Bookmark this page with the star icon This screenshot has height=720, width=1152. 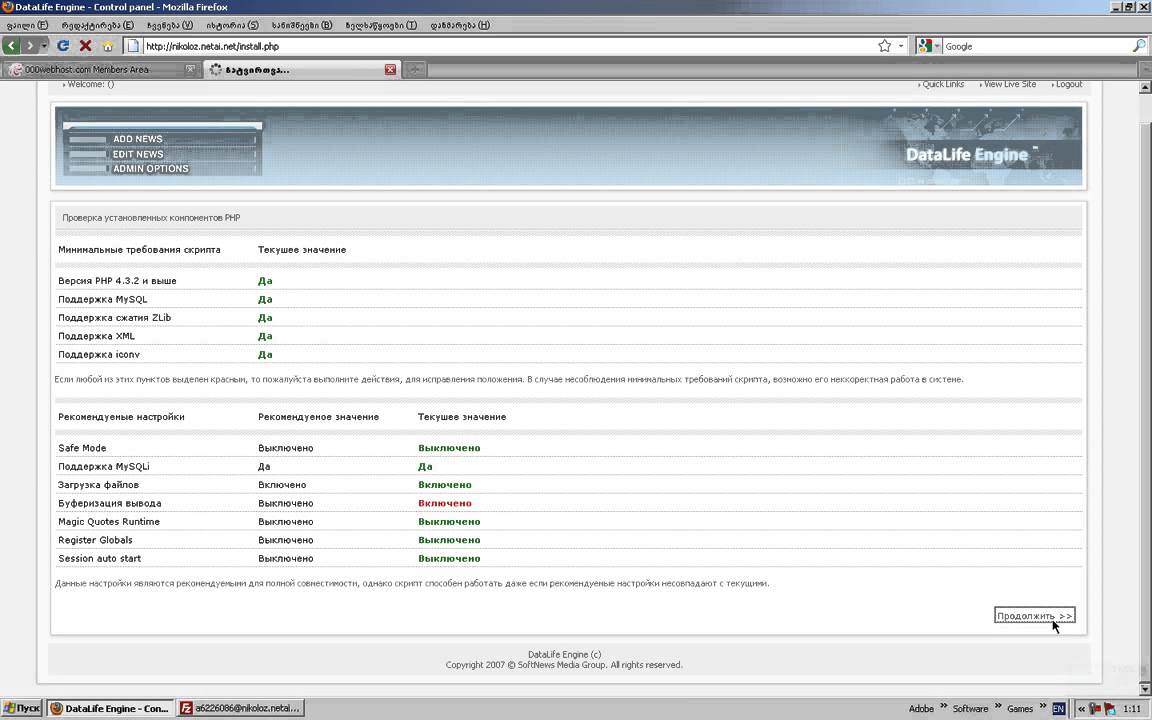(885, 46)
